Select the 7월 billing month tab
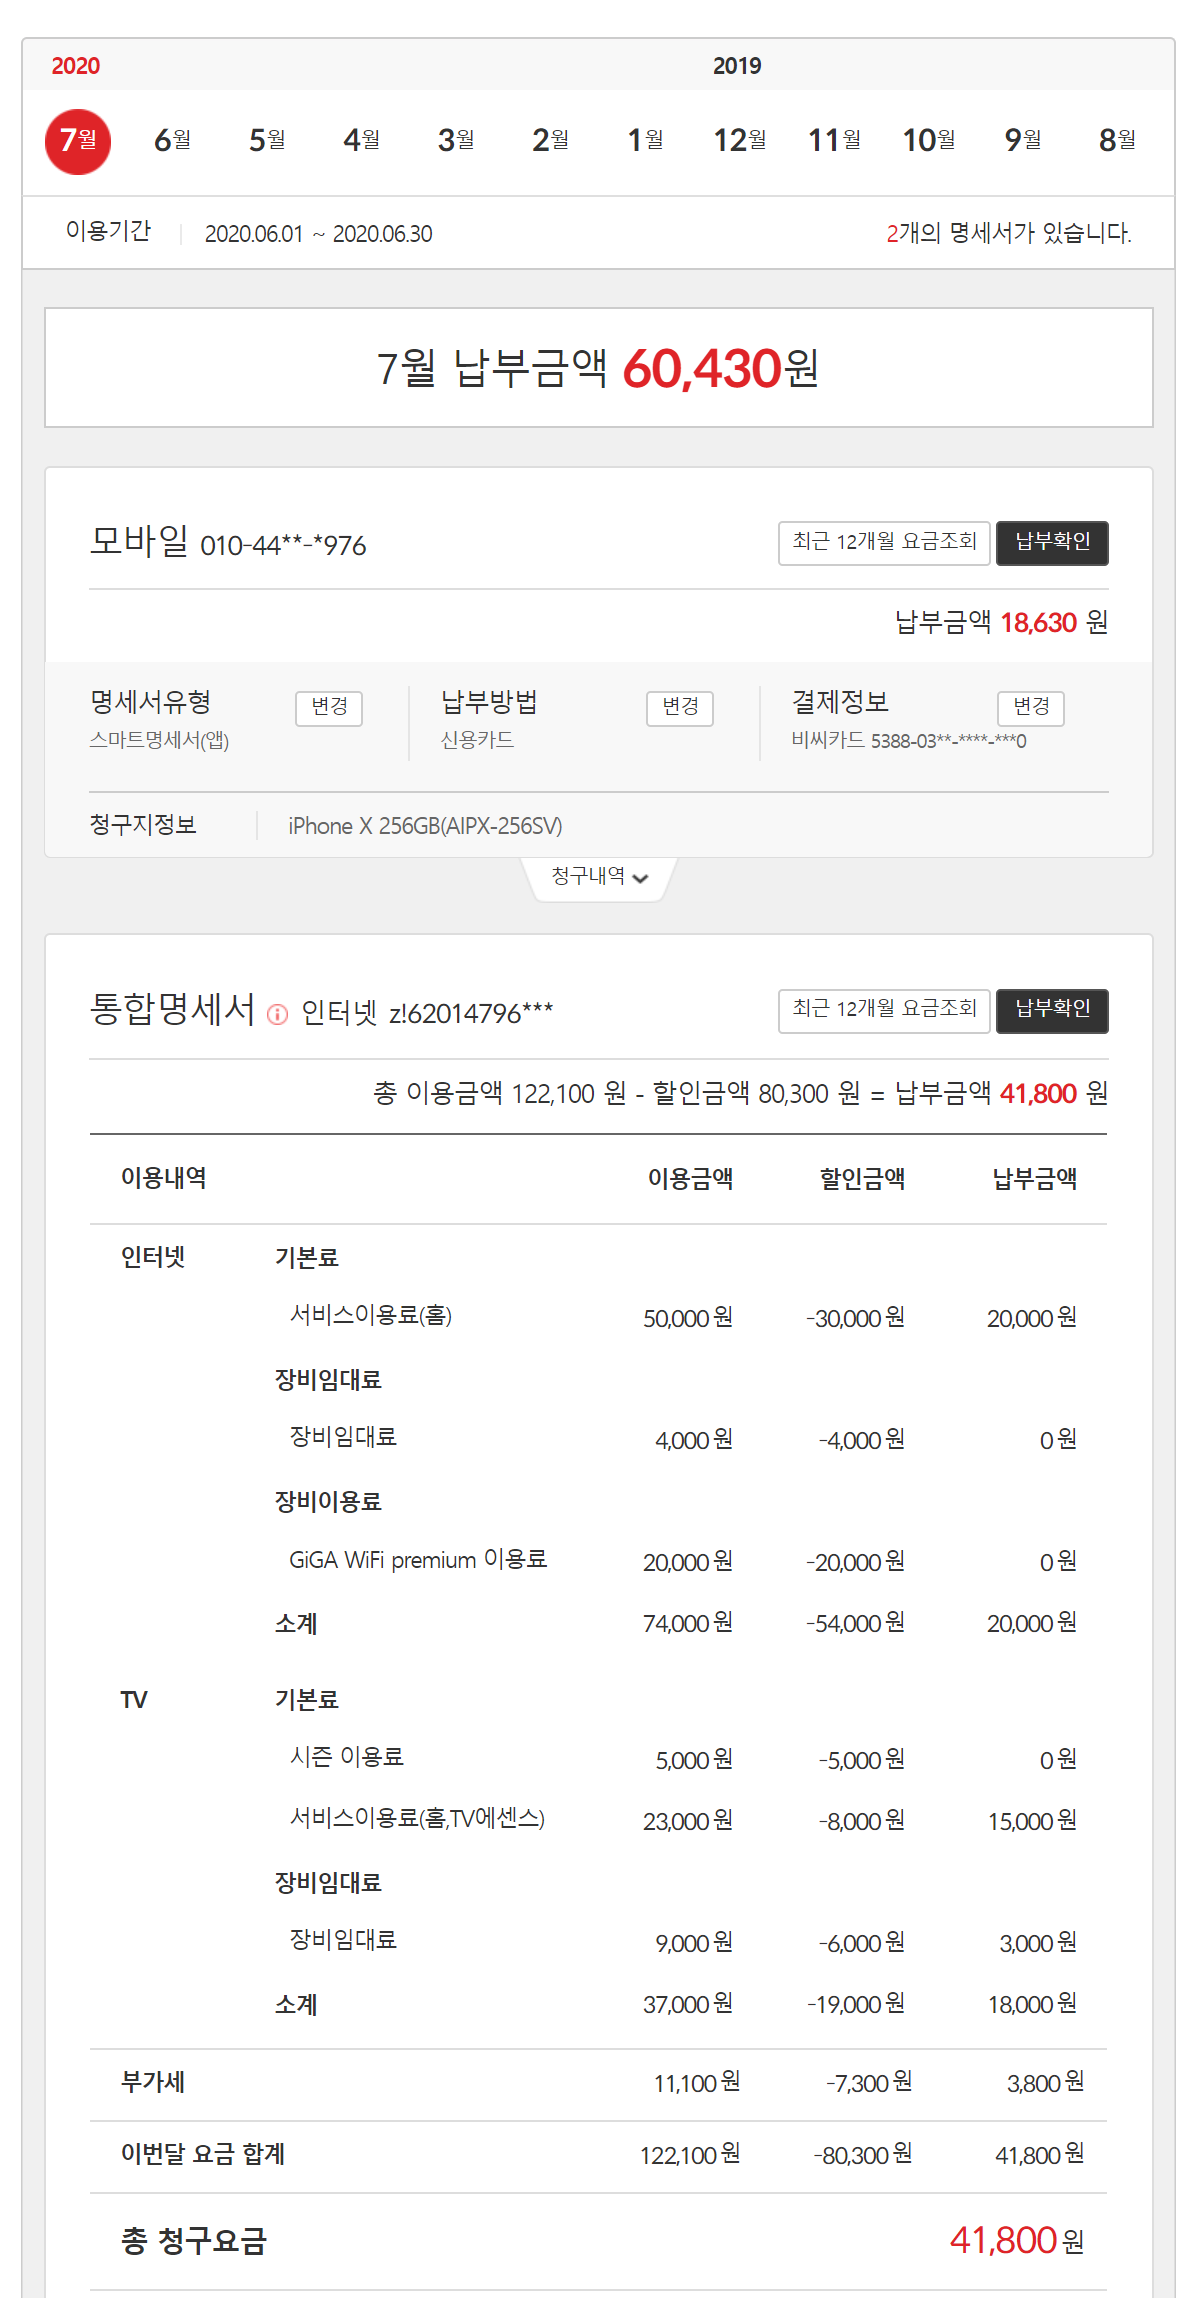The height and width of the screenshot is (2298, 1204). coord(78,141)
